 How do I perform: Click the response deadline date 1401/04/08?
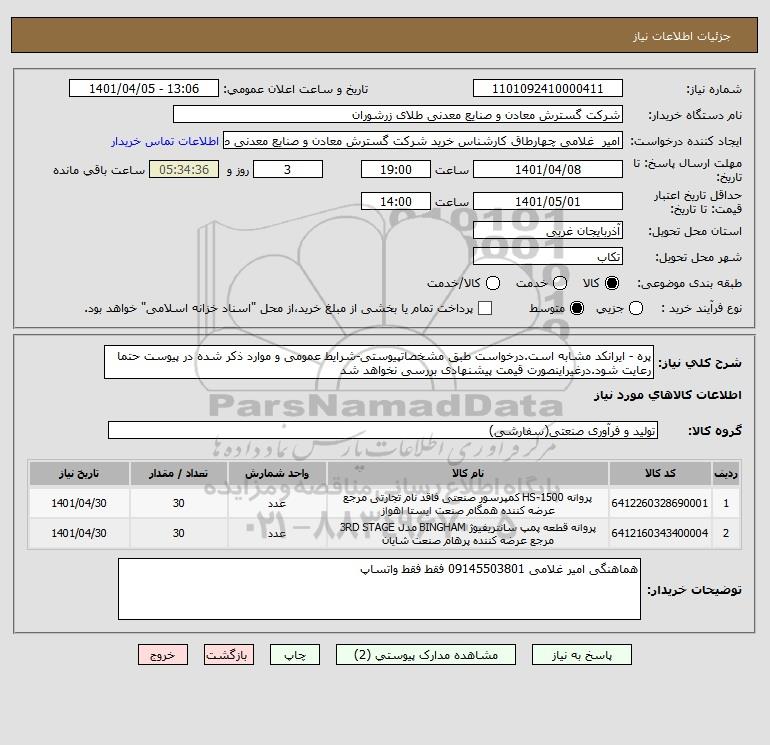pyautogui.click(x=548, y=169)
